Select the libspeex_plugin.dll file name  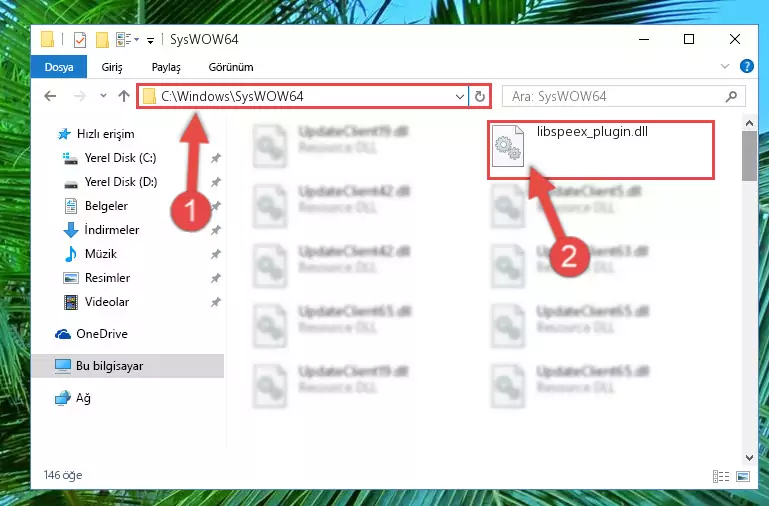(592, 131)
